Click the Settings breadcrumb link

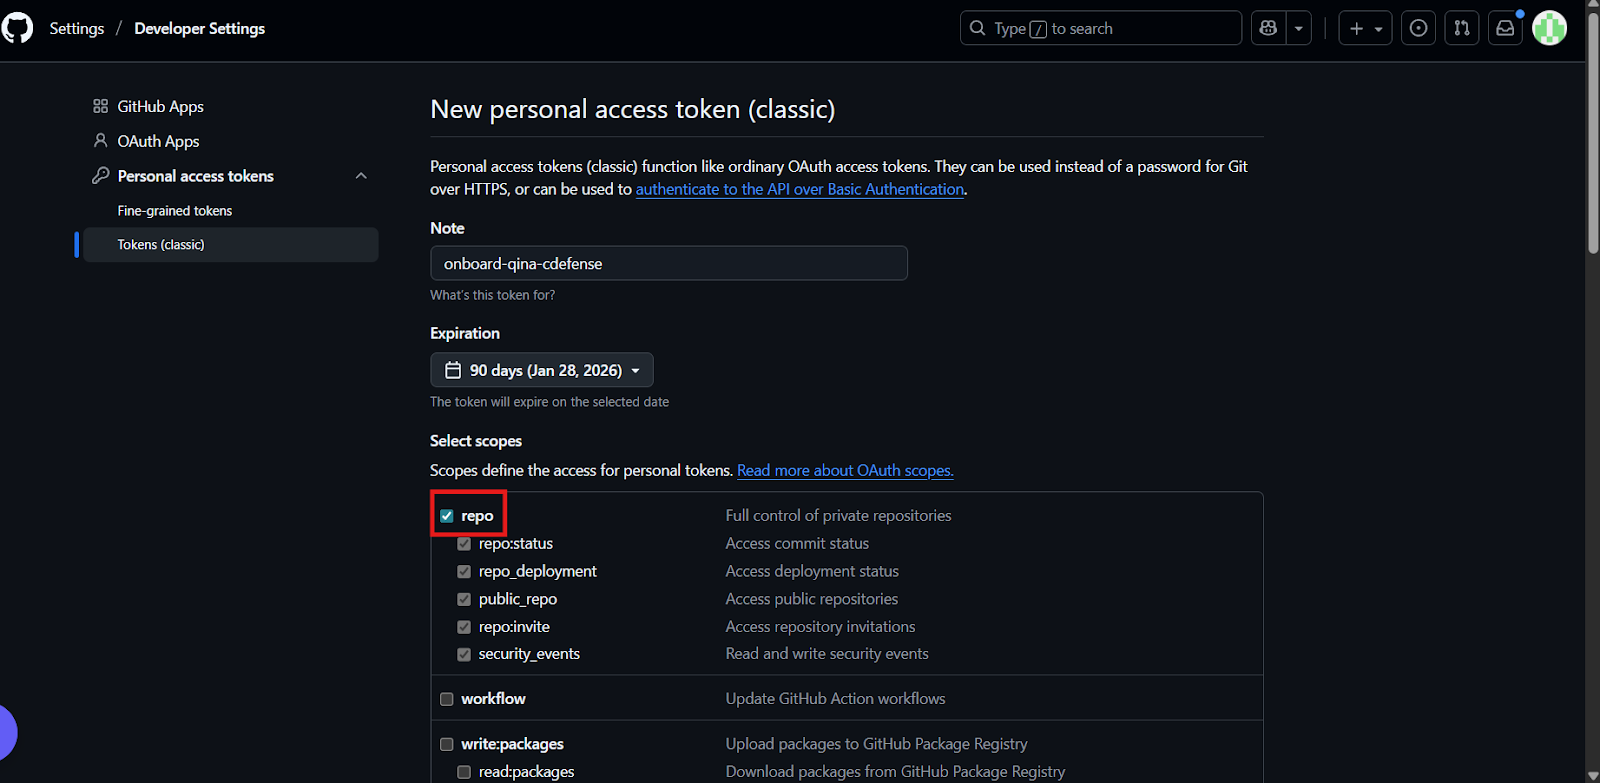click(77, 28)
